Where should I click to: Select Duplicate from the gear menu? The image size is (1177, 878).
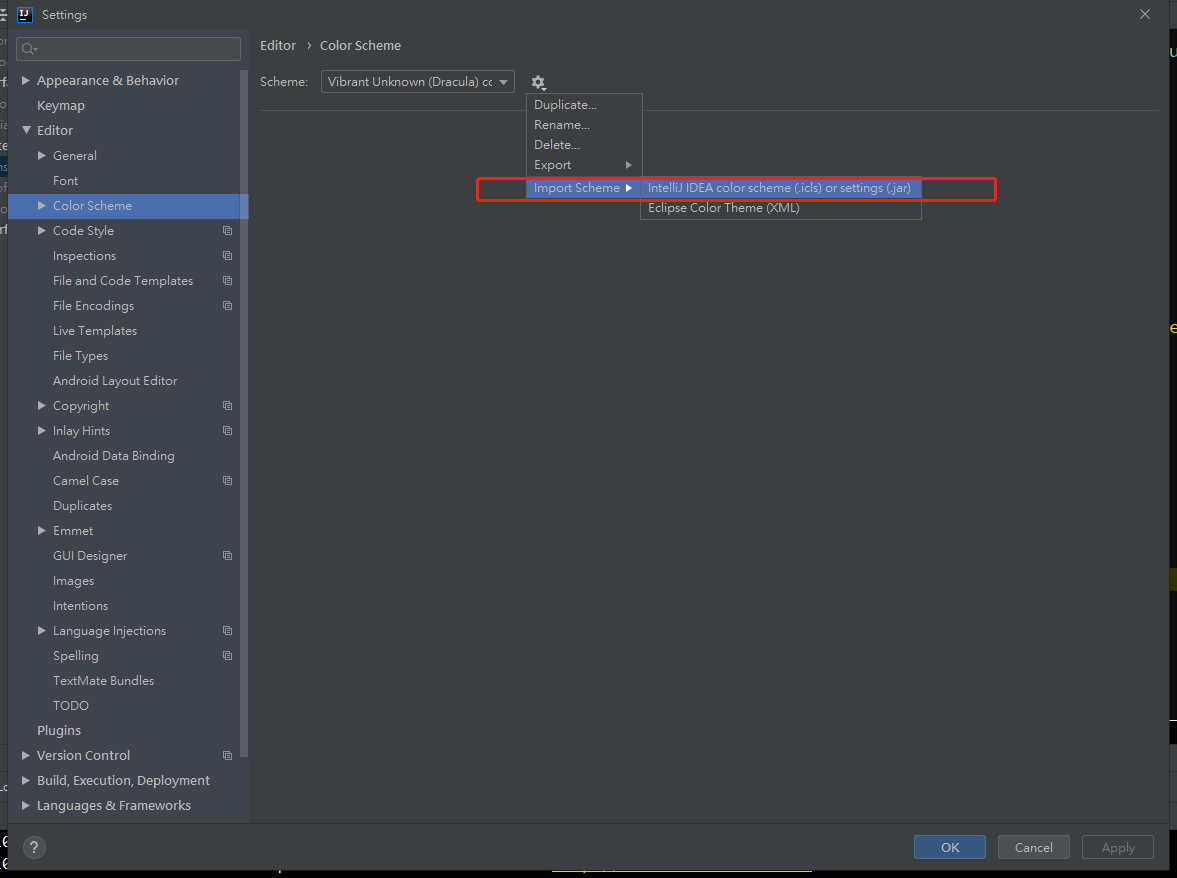click(x=564, y=104)
